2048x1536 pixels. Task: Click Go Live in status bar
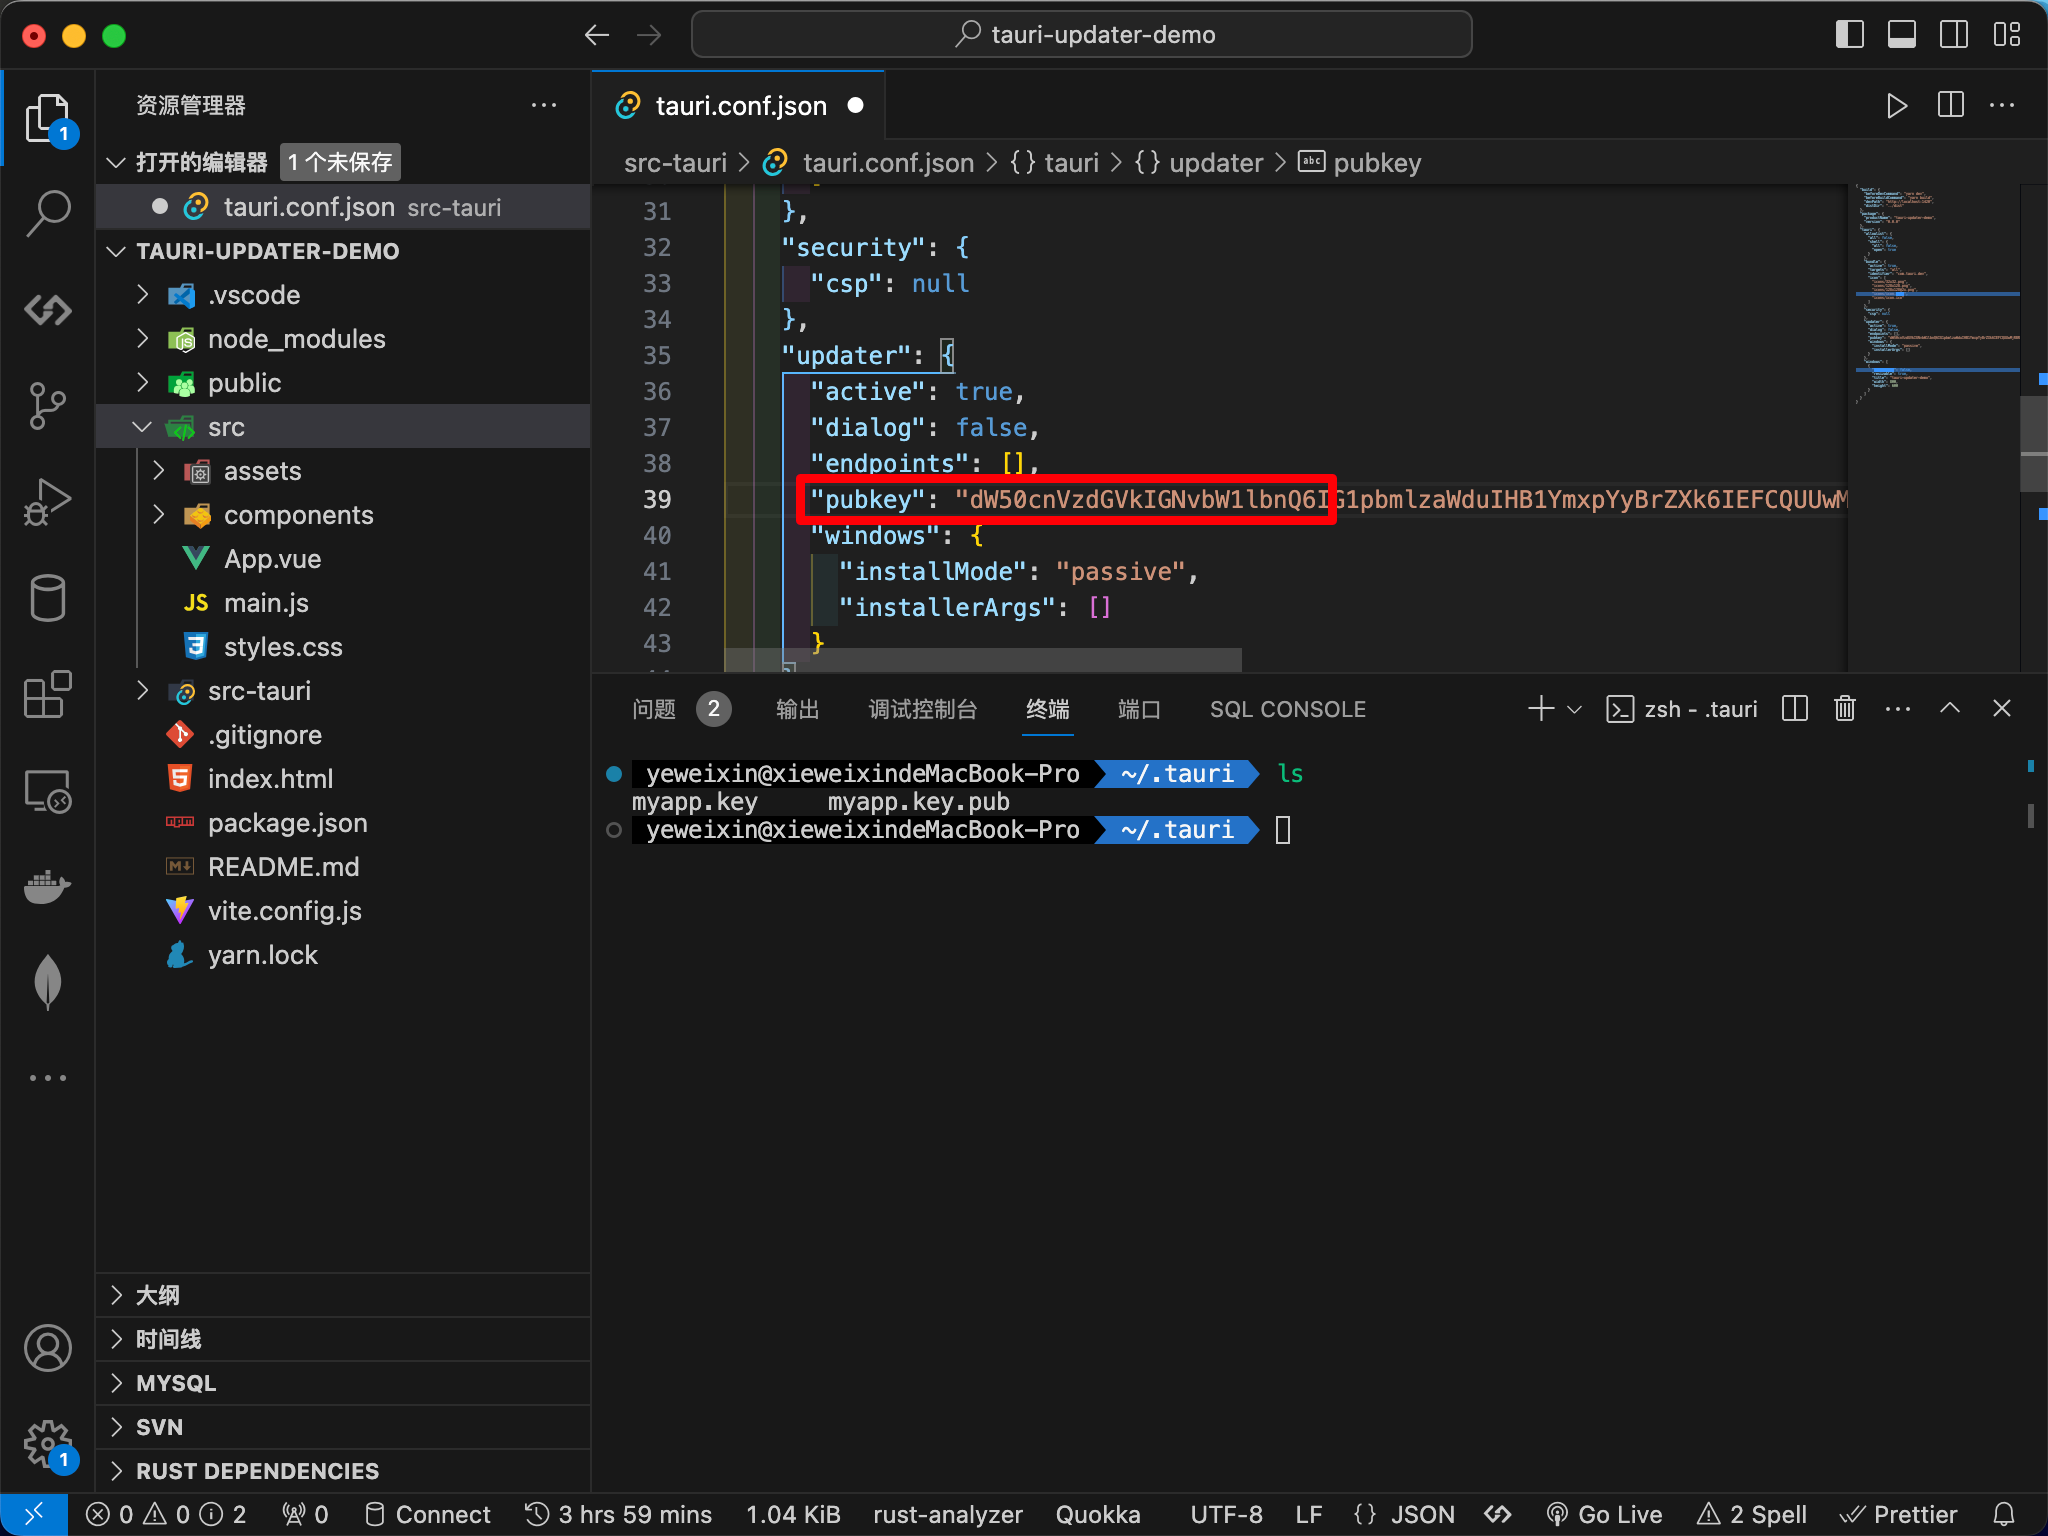(x=1604, y=1514)
